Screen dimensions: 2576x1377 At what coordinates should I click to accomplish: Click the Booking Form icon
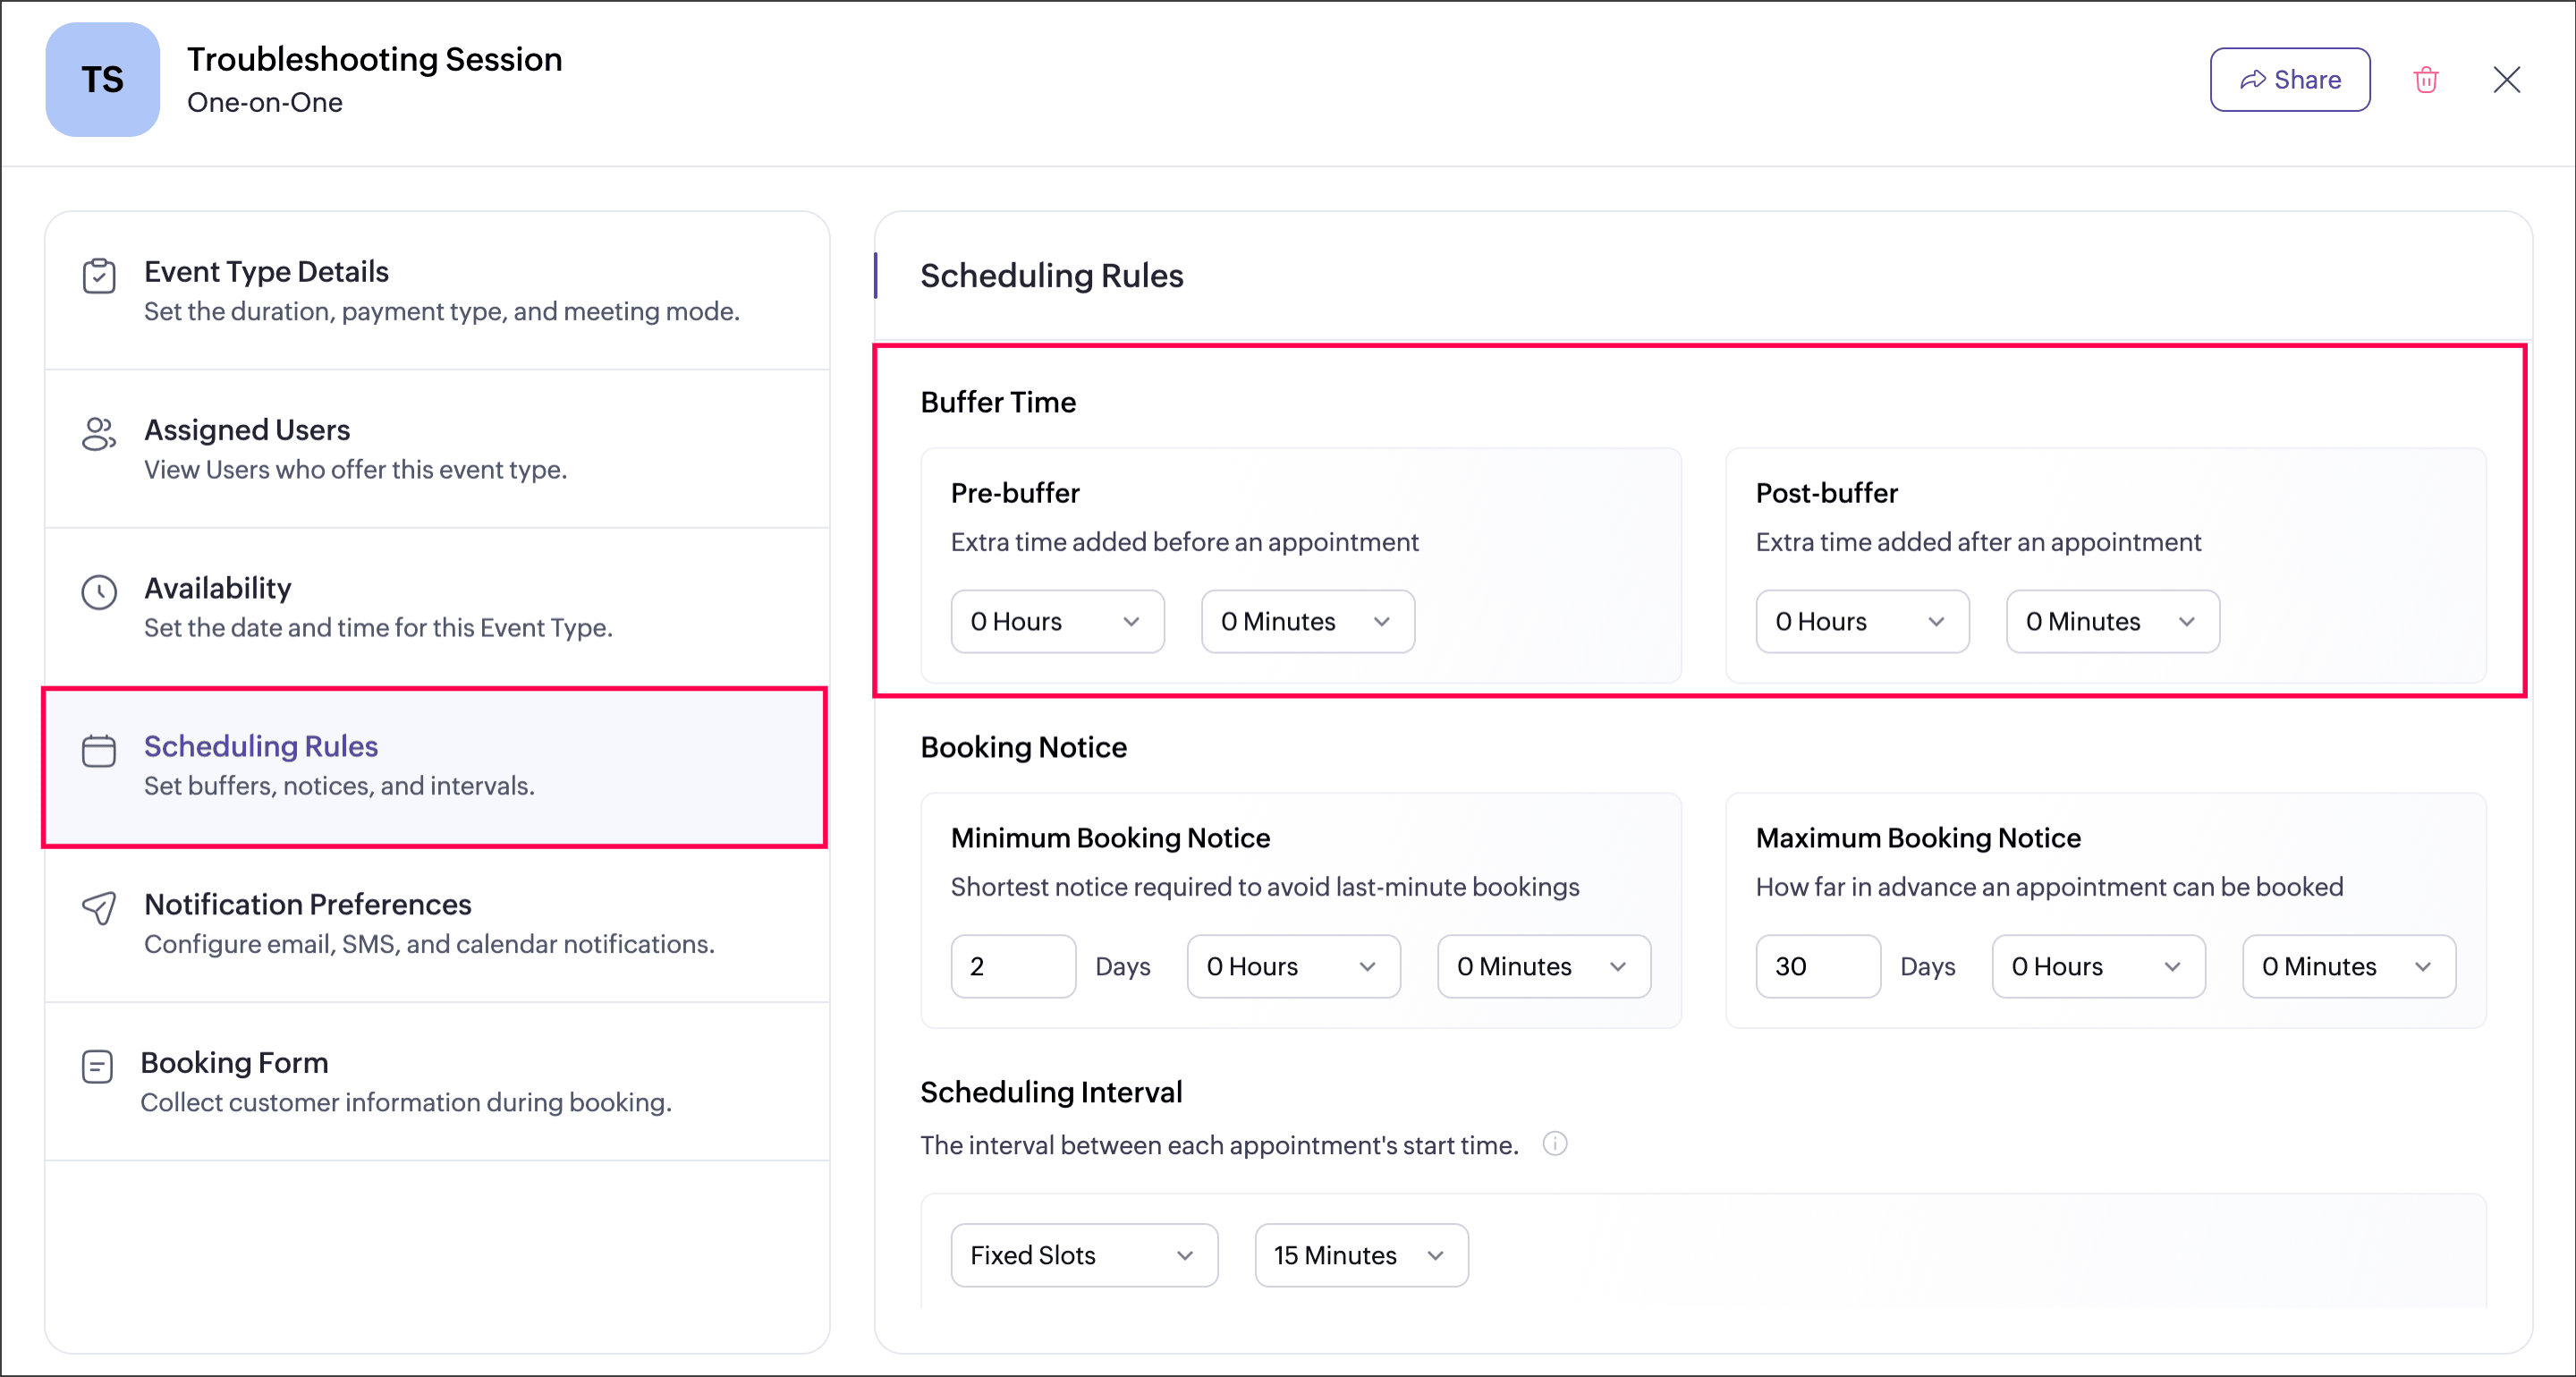tap(97, 1066)
